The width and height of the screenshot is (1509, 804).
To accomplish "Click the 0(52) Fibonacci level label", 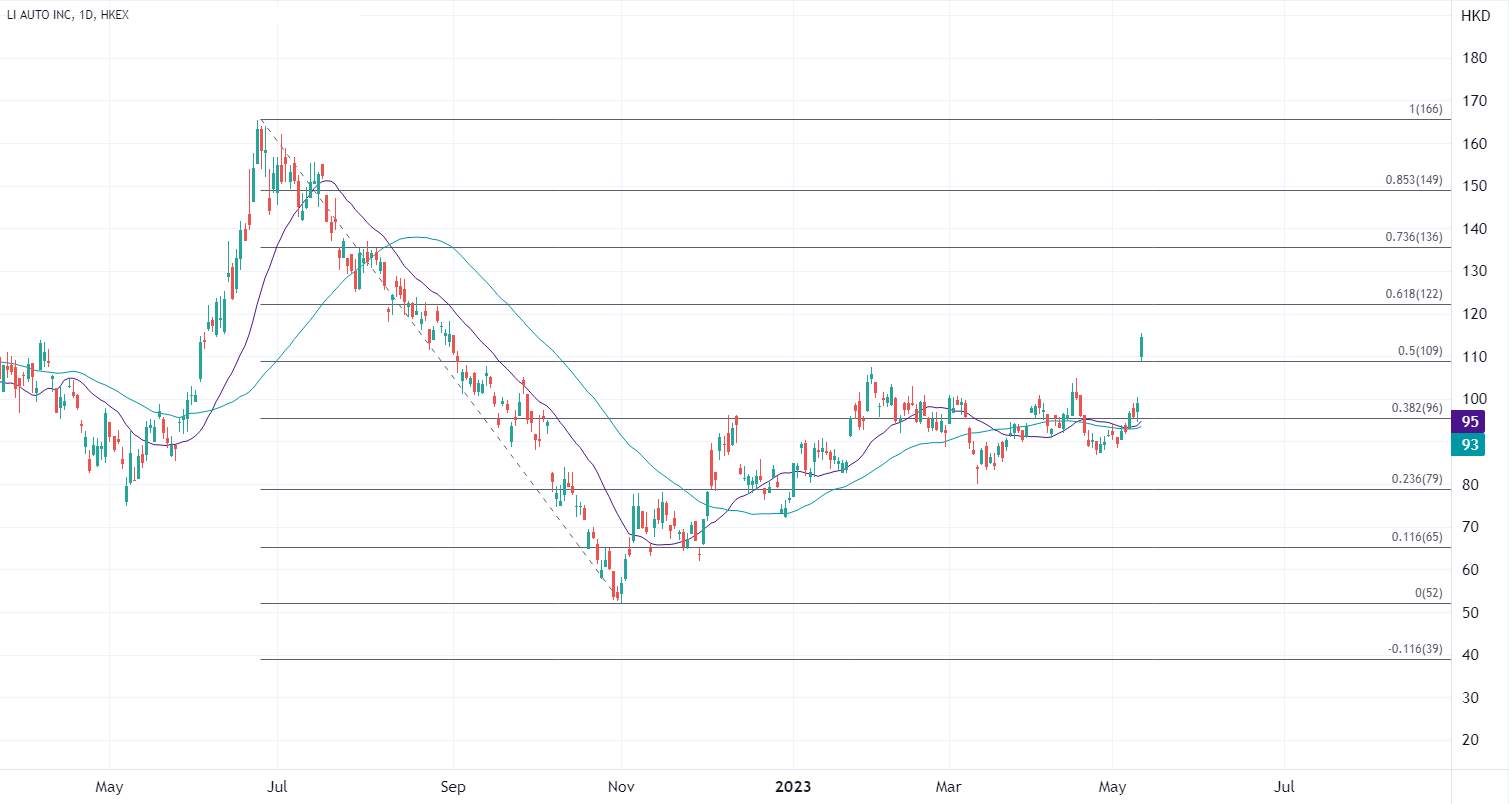I will coord(1429,594).
